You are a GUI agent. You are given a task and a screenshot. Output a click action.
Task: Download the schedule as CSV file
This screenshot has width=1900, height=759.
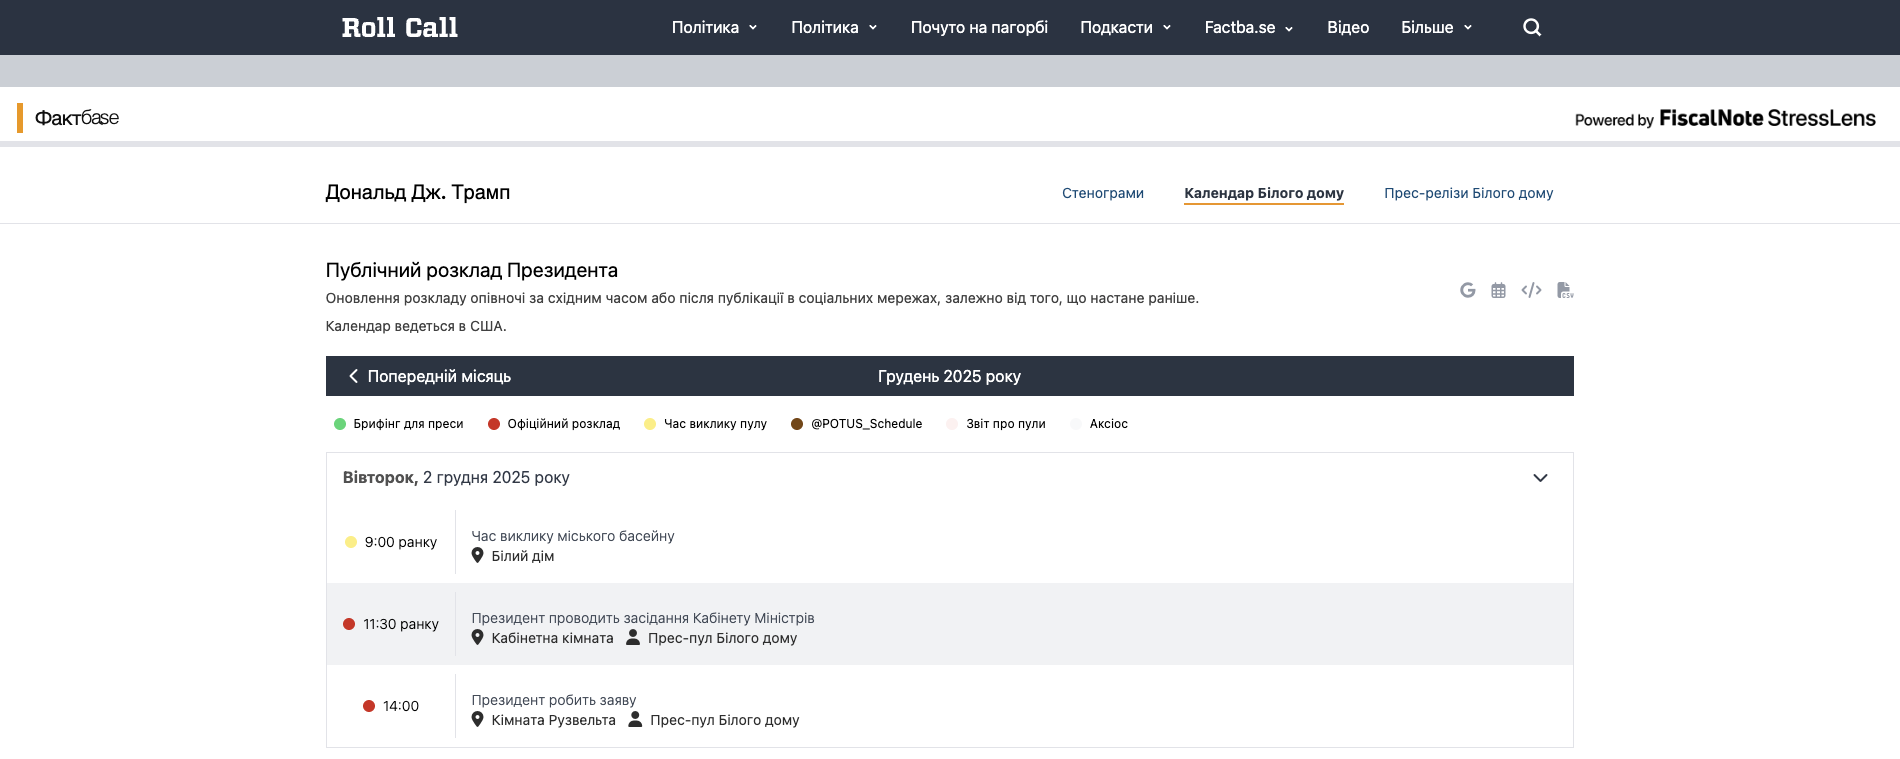tap(1565, 290)
